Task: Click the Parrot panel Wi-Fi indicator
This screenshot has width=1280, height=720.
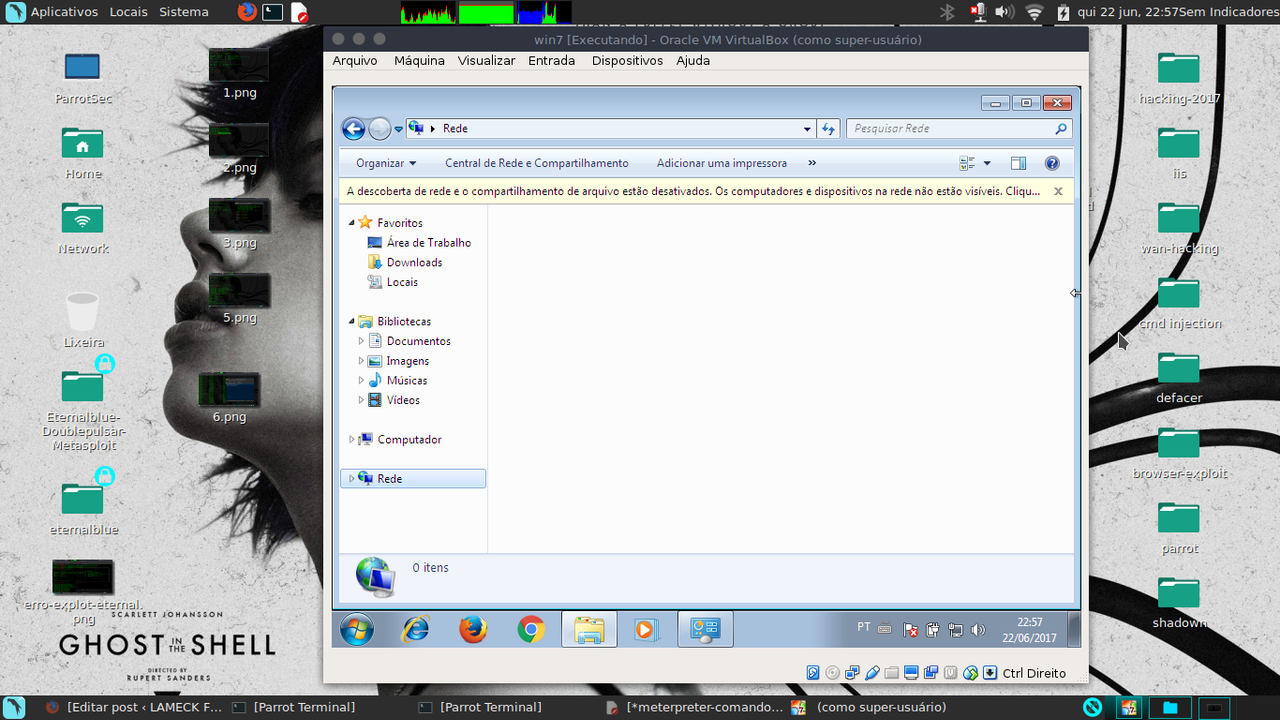Action: tap(1034, 12)
